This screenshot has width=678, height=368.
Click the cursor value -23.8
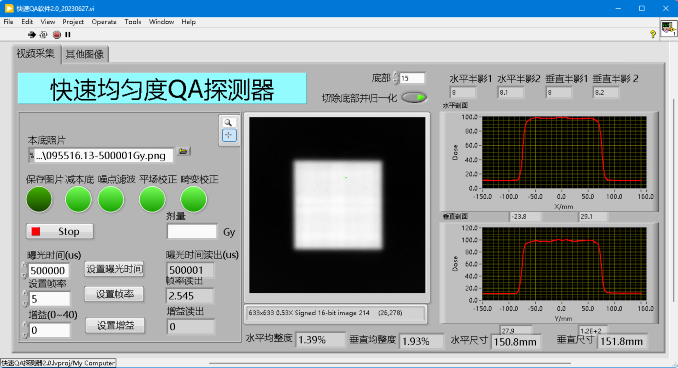tap(525, 216)
